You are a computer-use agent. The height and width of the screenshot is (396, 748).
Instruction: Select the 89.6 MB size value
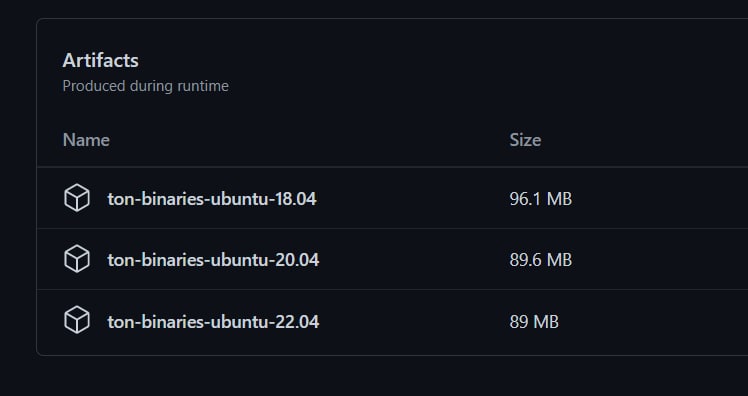point(540,260)
